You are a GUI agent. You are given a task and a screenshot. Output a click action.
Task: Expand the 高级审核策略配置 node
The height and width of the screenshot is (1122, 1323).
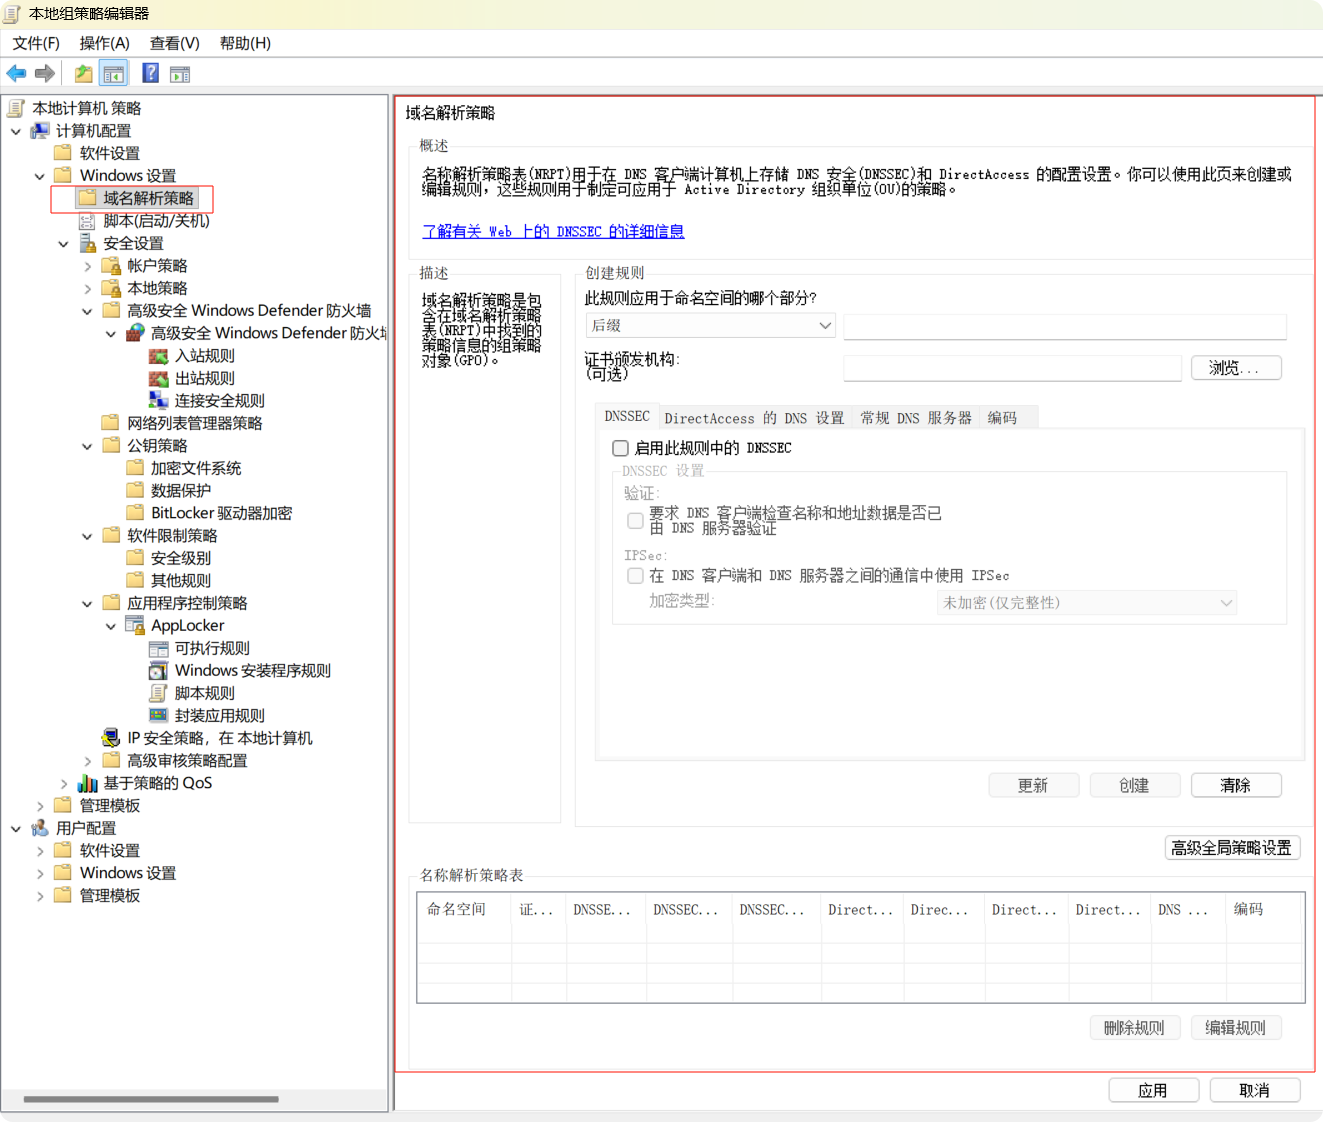pyautogui.click(x=88, y=761)
